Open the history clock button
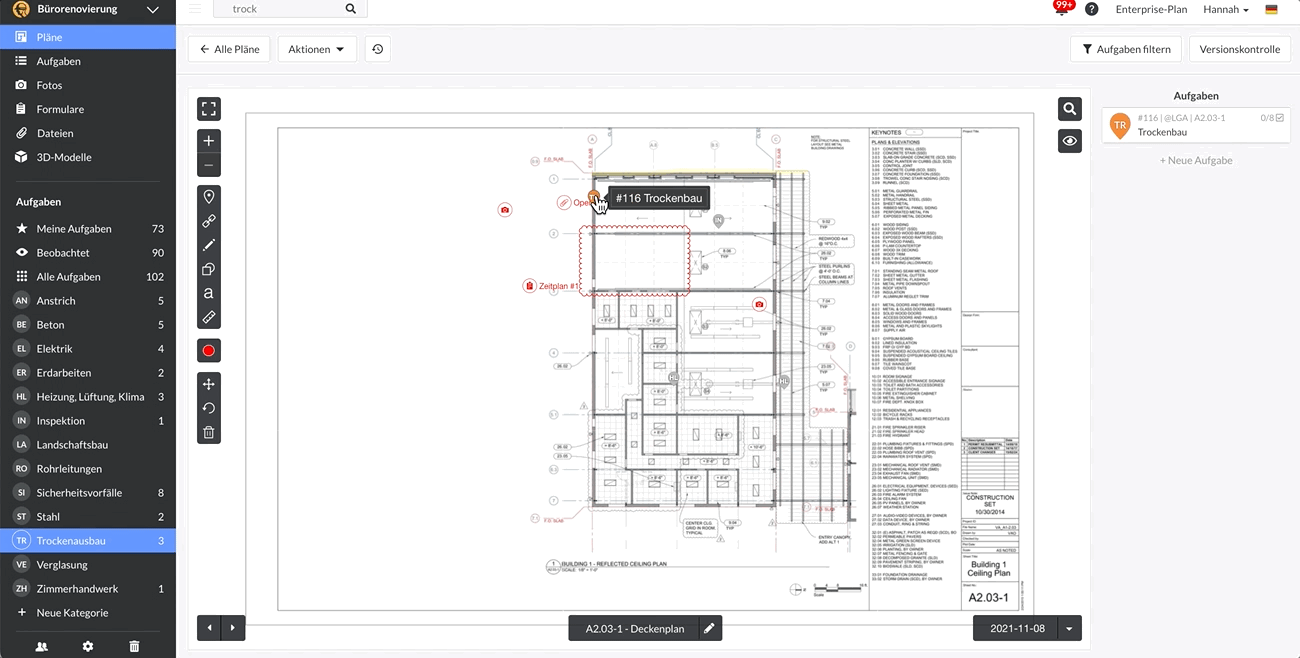 point(377,49)
